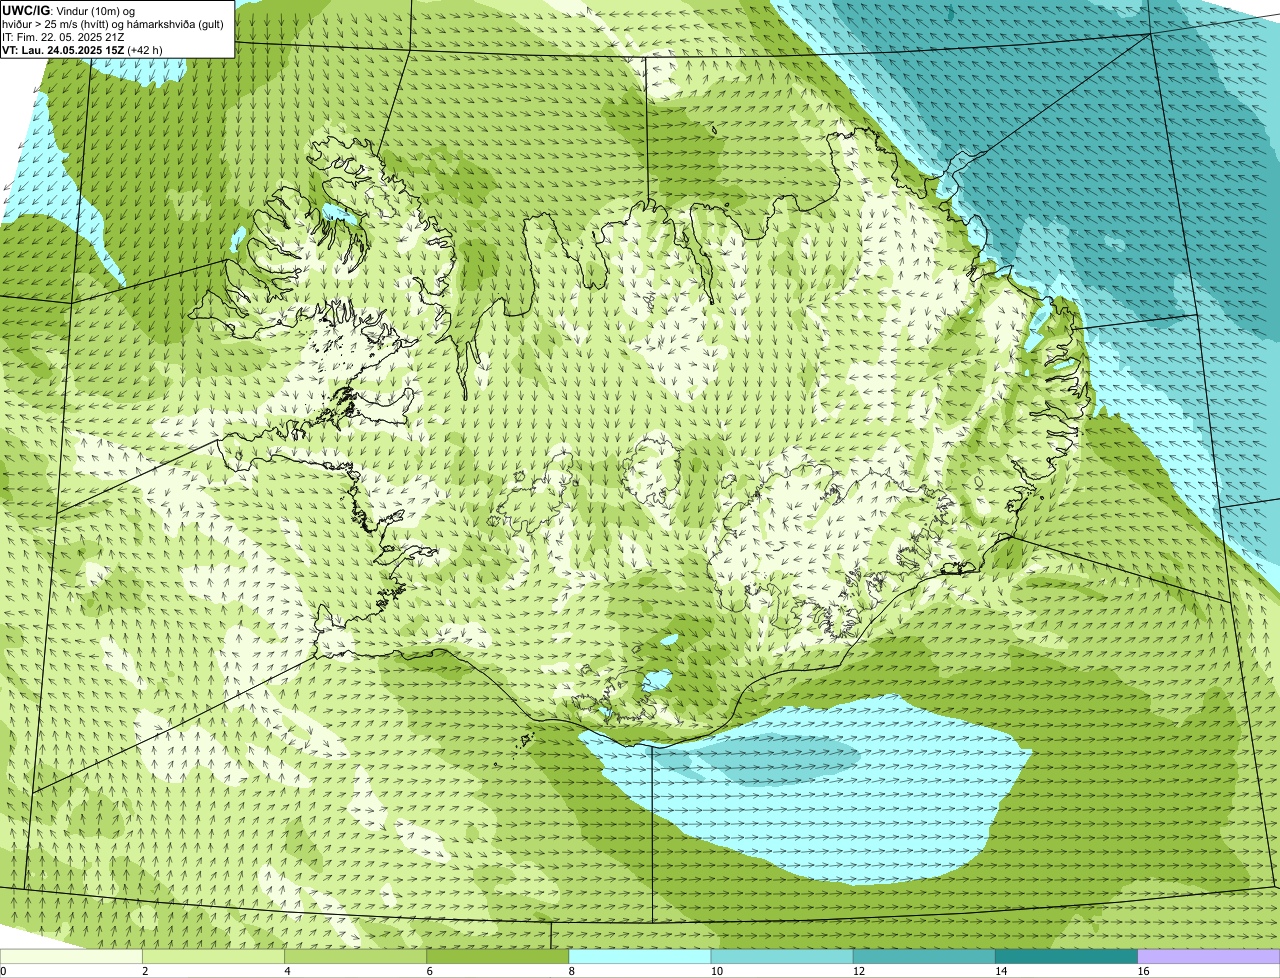Click the legend tick label '8'
Viewport: 1280px width, 978px height.
(x=572, y=971)
